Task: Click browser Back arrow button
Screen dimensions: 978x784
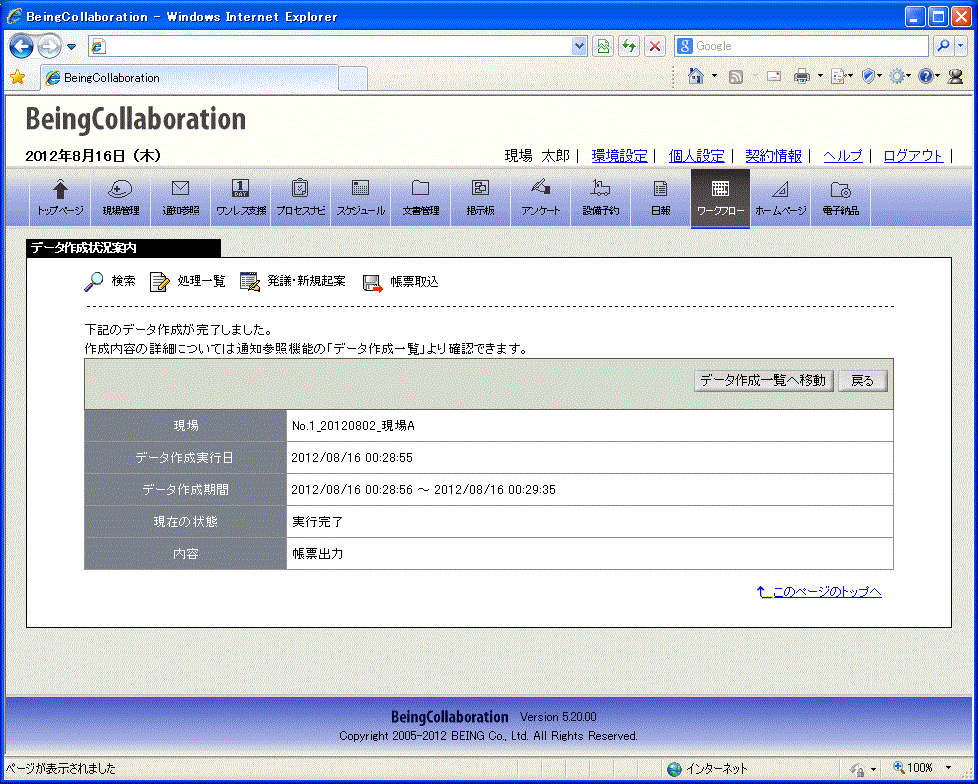Action: click(21, 46)
